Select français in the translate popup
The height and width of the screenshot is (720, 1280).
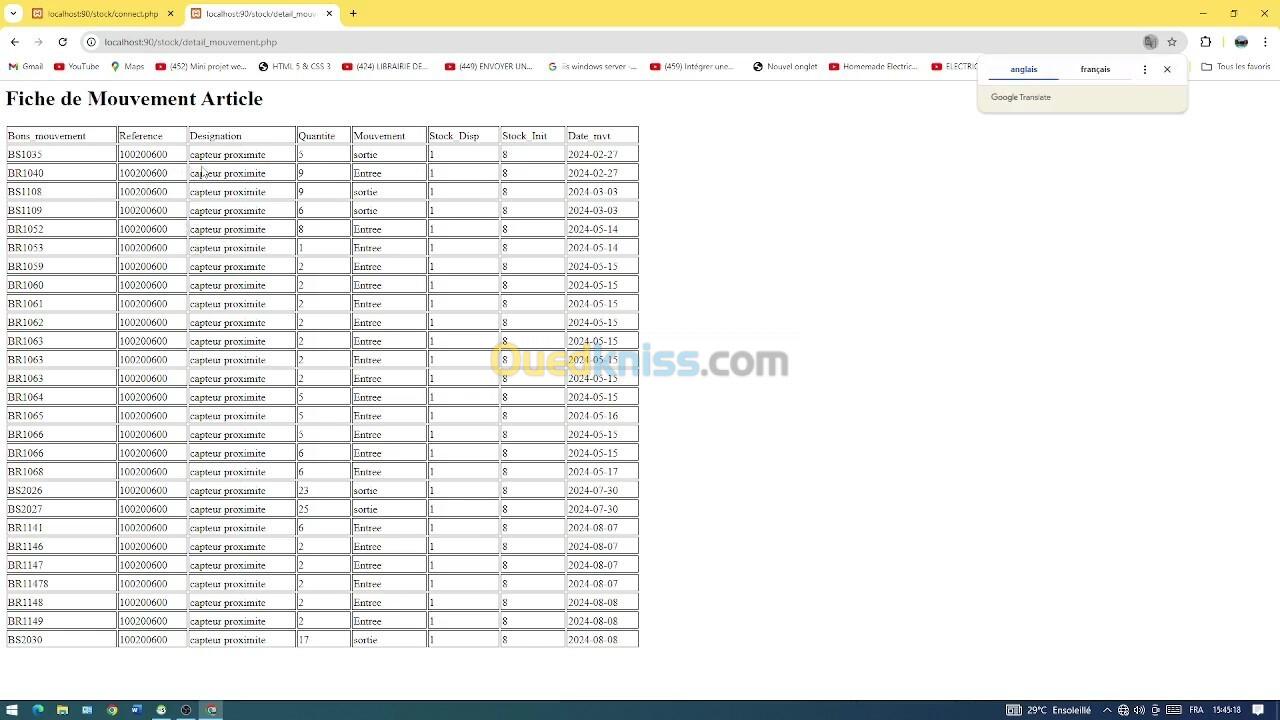pos(1095,69)
